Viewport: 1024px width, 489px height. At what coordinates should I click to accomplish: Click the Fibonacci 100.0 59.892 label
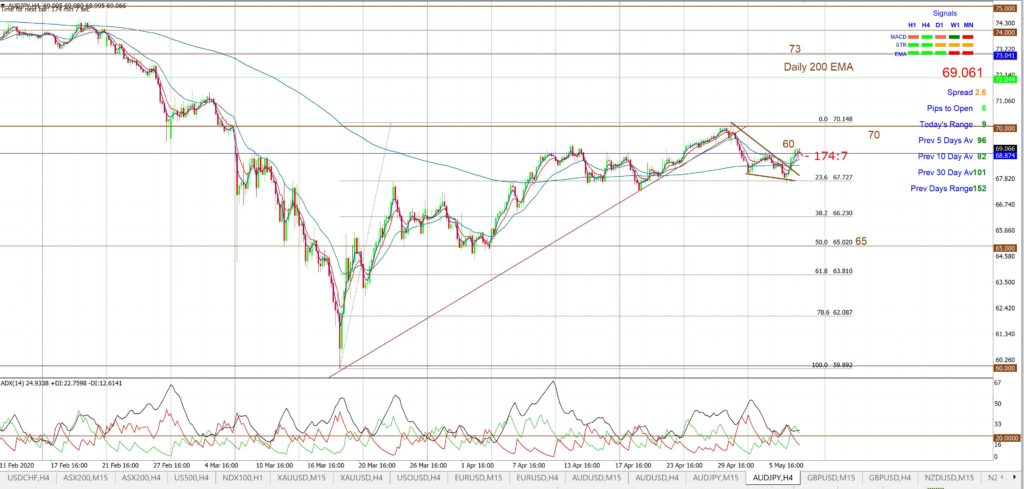pos(832,366)
